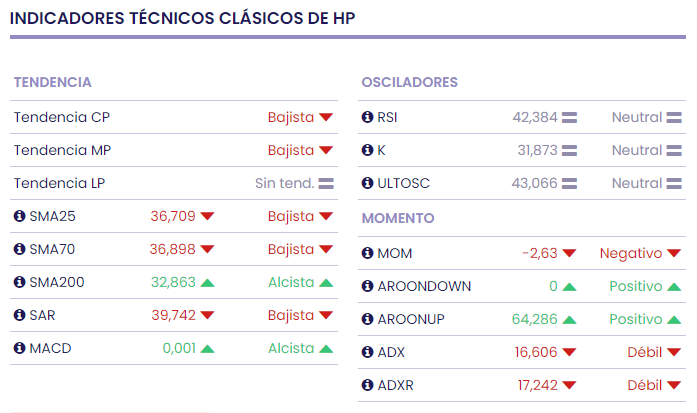Click the RSI info icon
697x413 pixels.
tap(367, 117)
